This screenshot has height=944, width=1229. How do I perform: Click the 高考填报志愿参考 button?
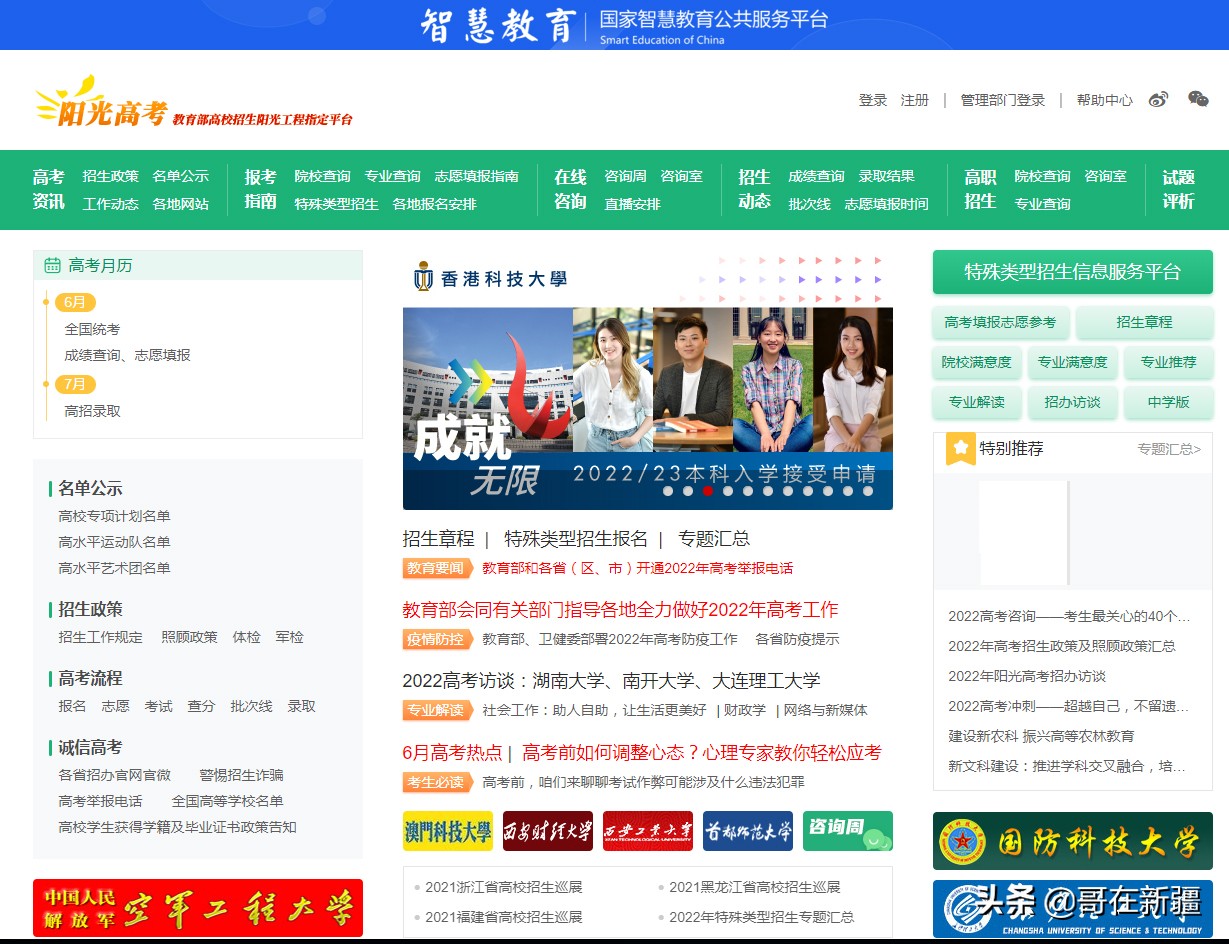coord(1000,323)
